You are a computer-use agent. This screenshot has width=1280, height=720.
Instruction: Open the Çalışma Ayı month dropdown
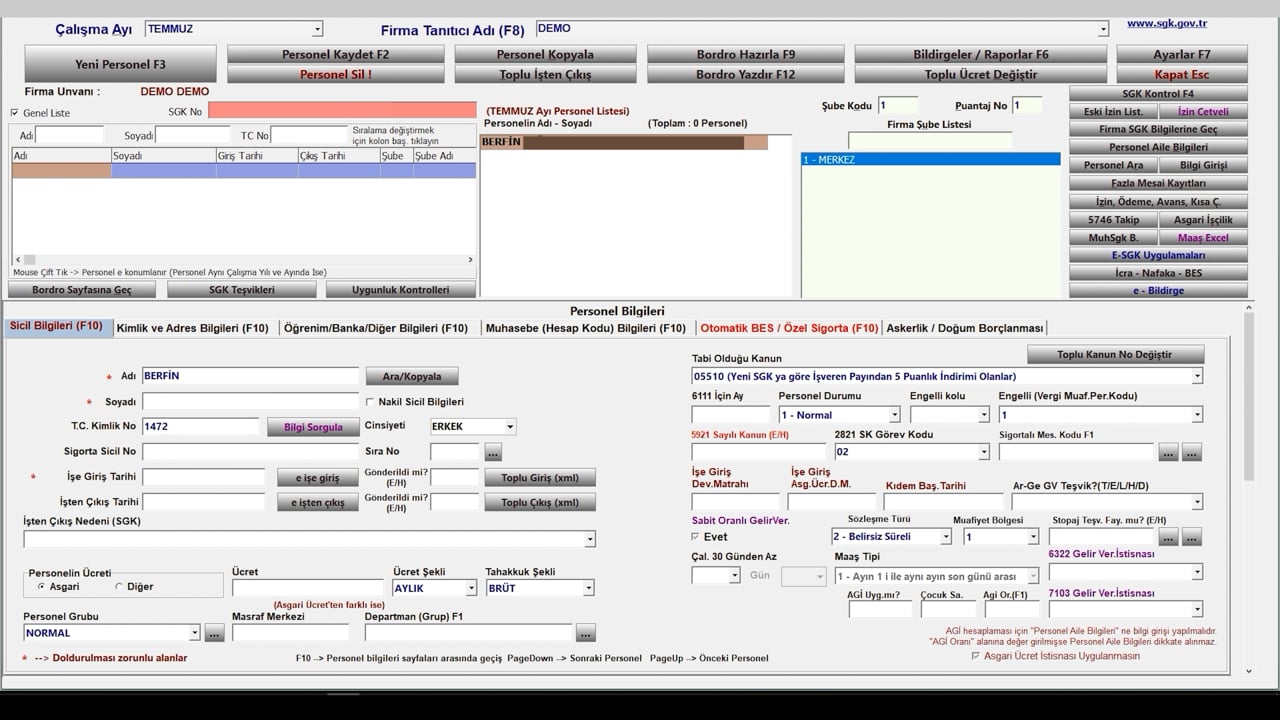point(318,30)
